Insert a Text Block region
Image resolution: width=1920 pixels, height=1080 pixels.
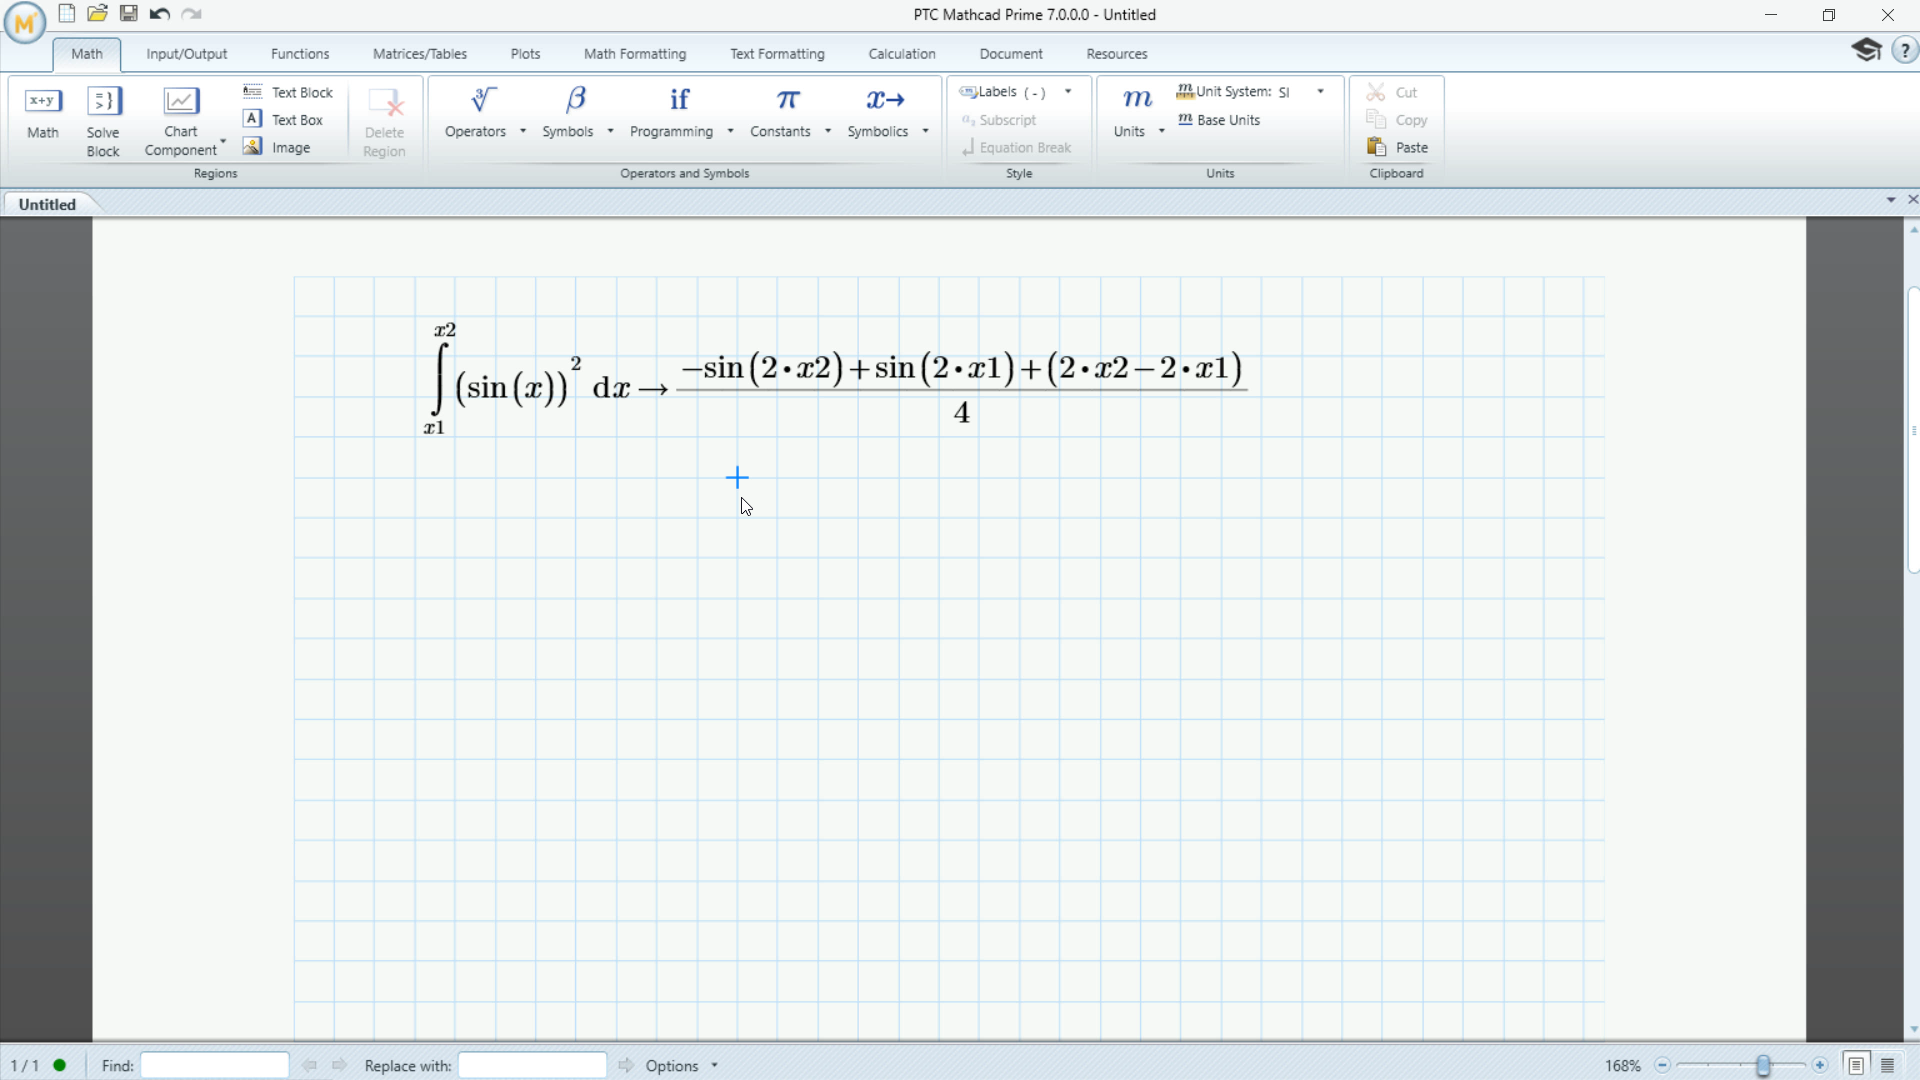[288, 92]
